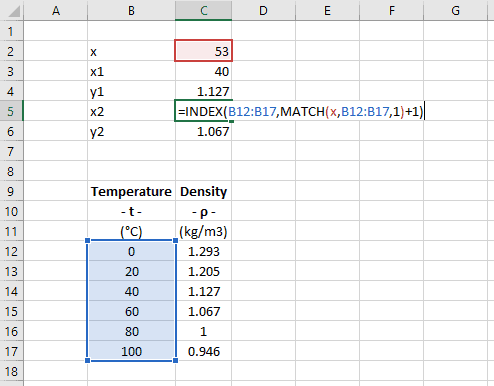This screenshot has width=494, height=386.
Task: Select row 5 header
Action: pyautogui.click(x=11, y=111)
